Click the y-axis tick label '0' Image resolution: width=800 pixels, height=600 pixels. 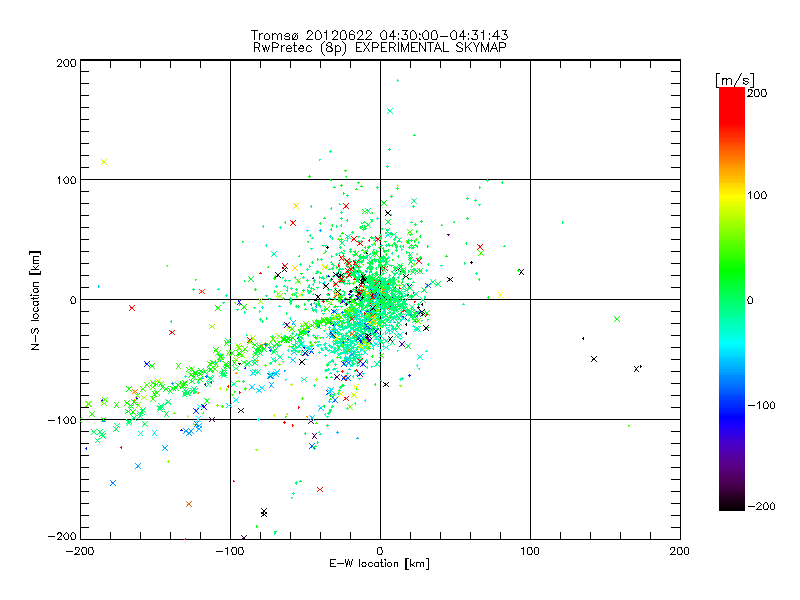click(x=73, y=300)
